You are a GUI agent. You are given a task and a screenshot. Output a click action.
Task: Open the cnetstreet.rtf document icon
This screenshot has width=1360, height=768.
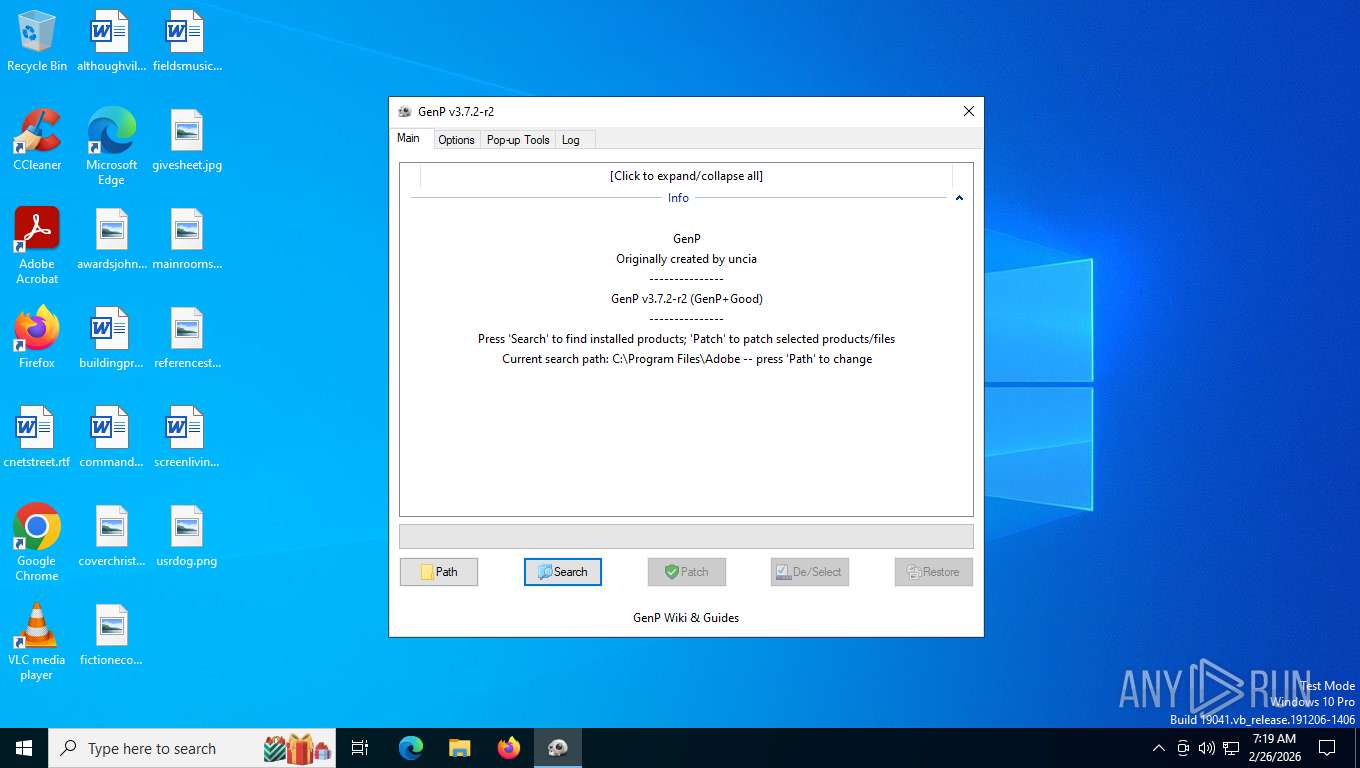click(37, 437)
